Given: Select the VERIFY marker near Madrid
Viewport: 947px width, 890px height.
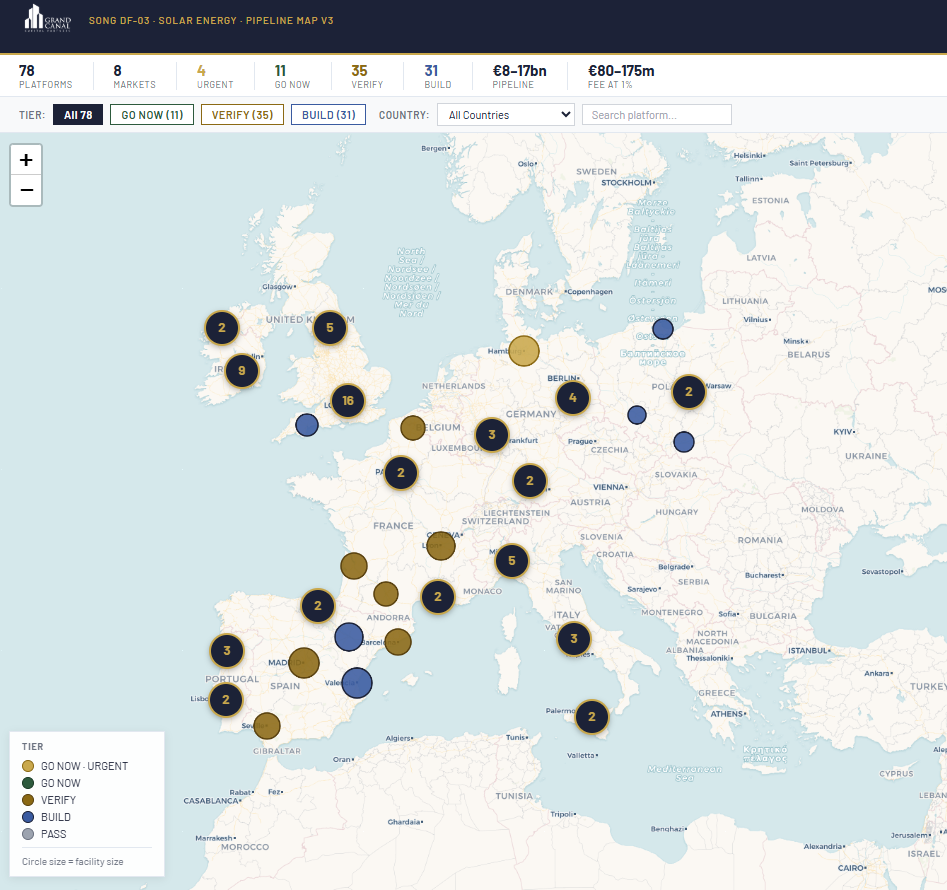Looking at the screenshot, I should (304, 663).
